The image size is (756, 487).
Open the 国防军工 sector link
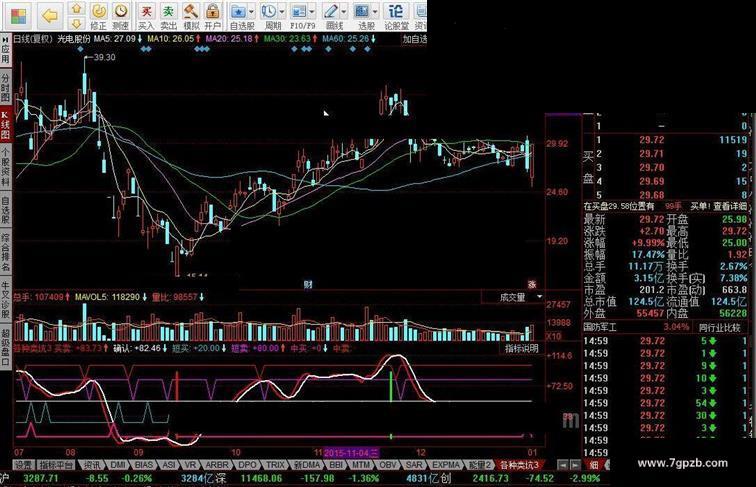tap(600, 327)
